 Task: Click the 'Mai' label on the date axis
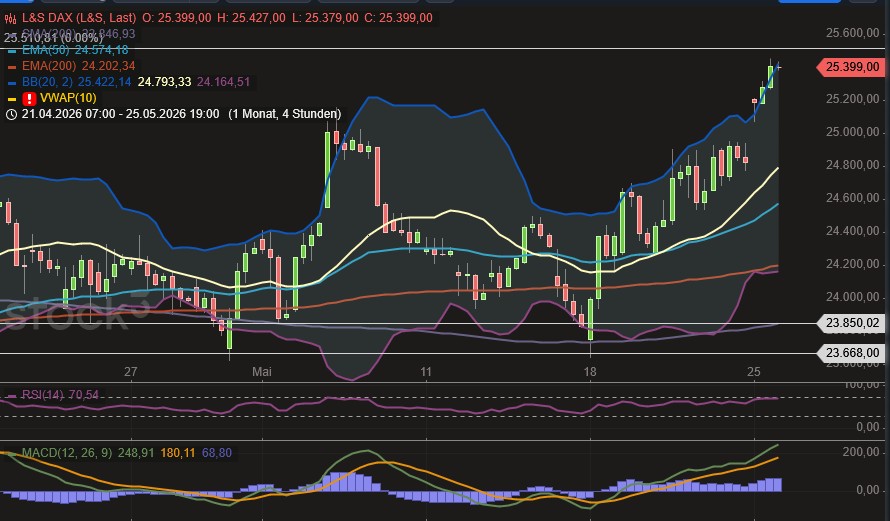262,372
